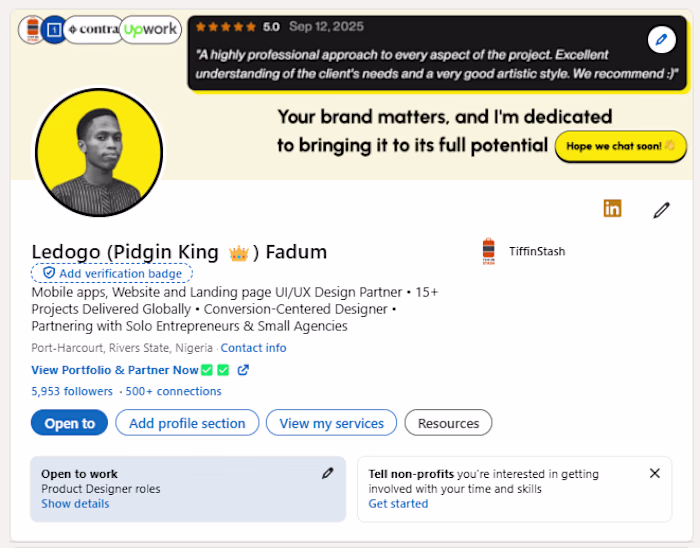
Task: View the 5,953 followers list
Action: pyautogui.click(x=72, y=391)
